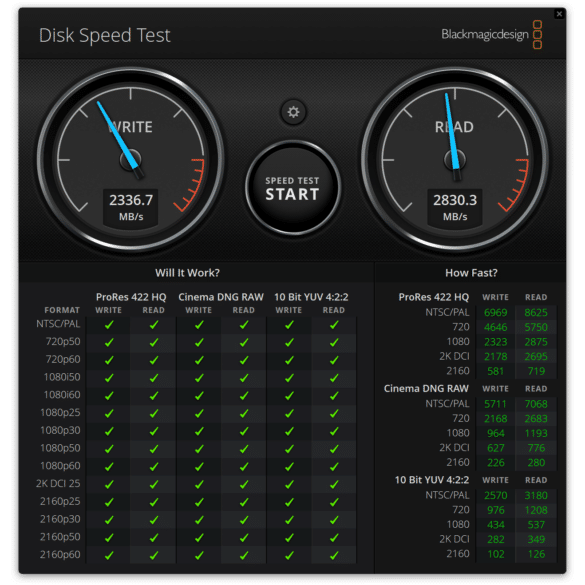Click the FORMAT column label

click(62, 310)
